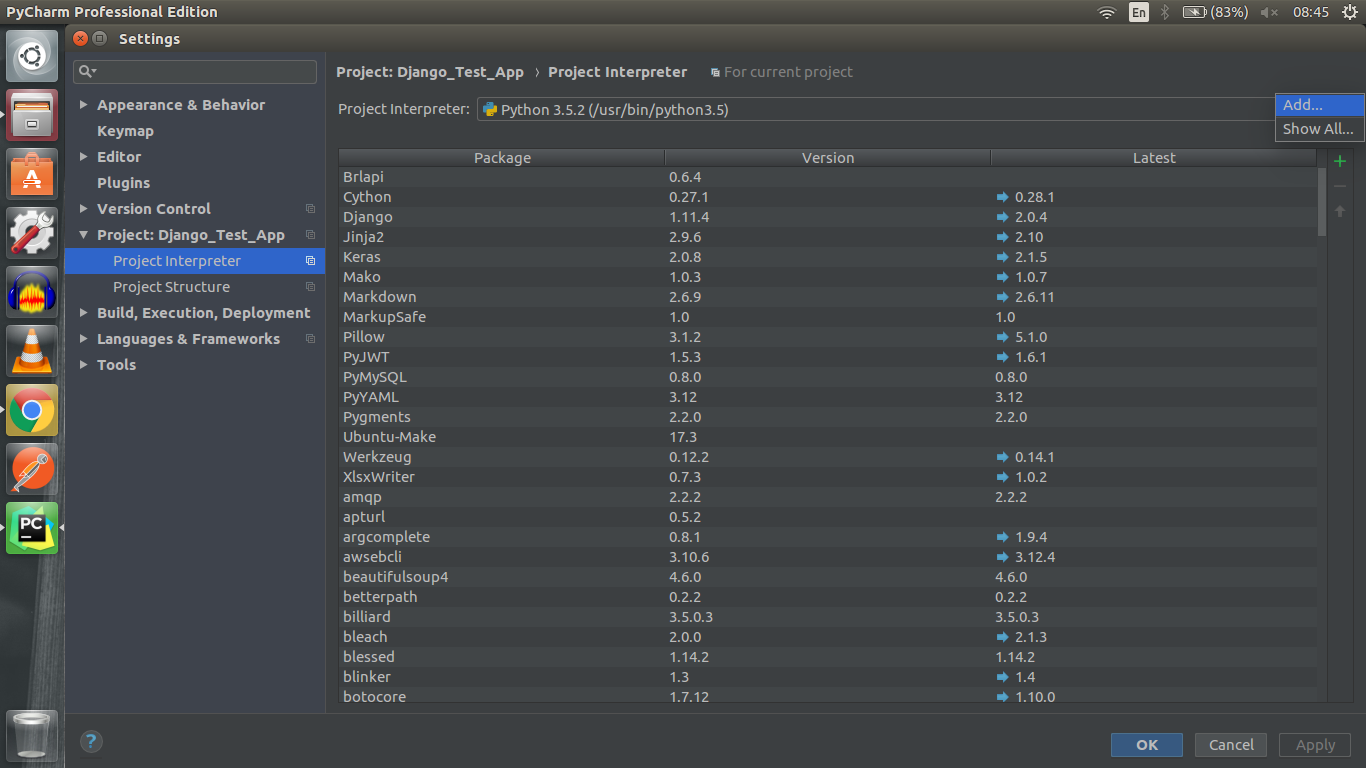Screen dimensions: 1366x768
Task: Click Project: Django_Test_App breadcrumb
Action: pyautogui.click(x=430, y=72)
